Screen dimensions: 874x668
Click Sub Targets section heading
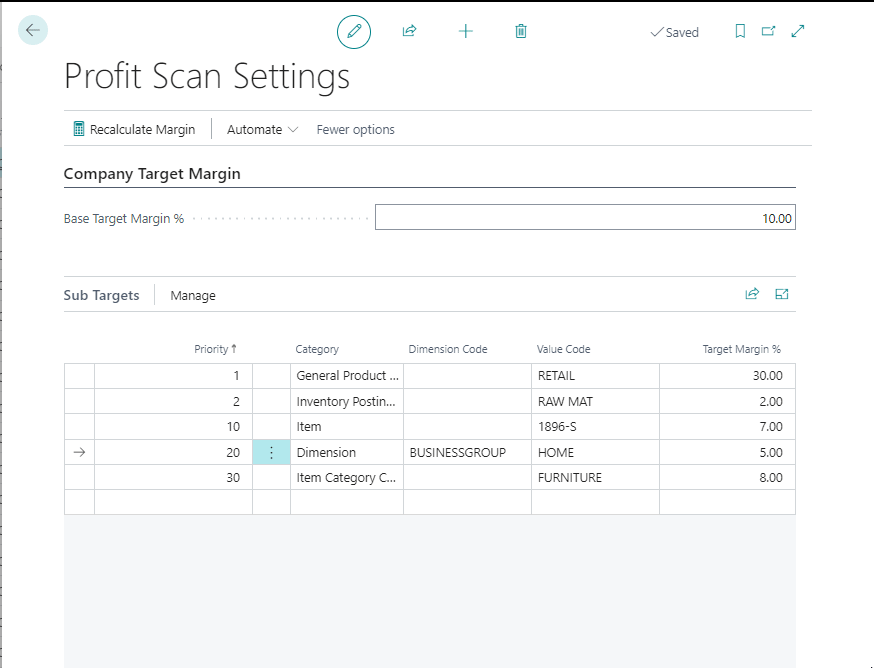tap(101, 295)
